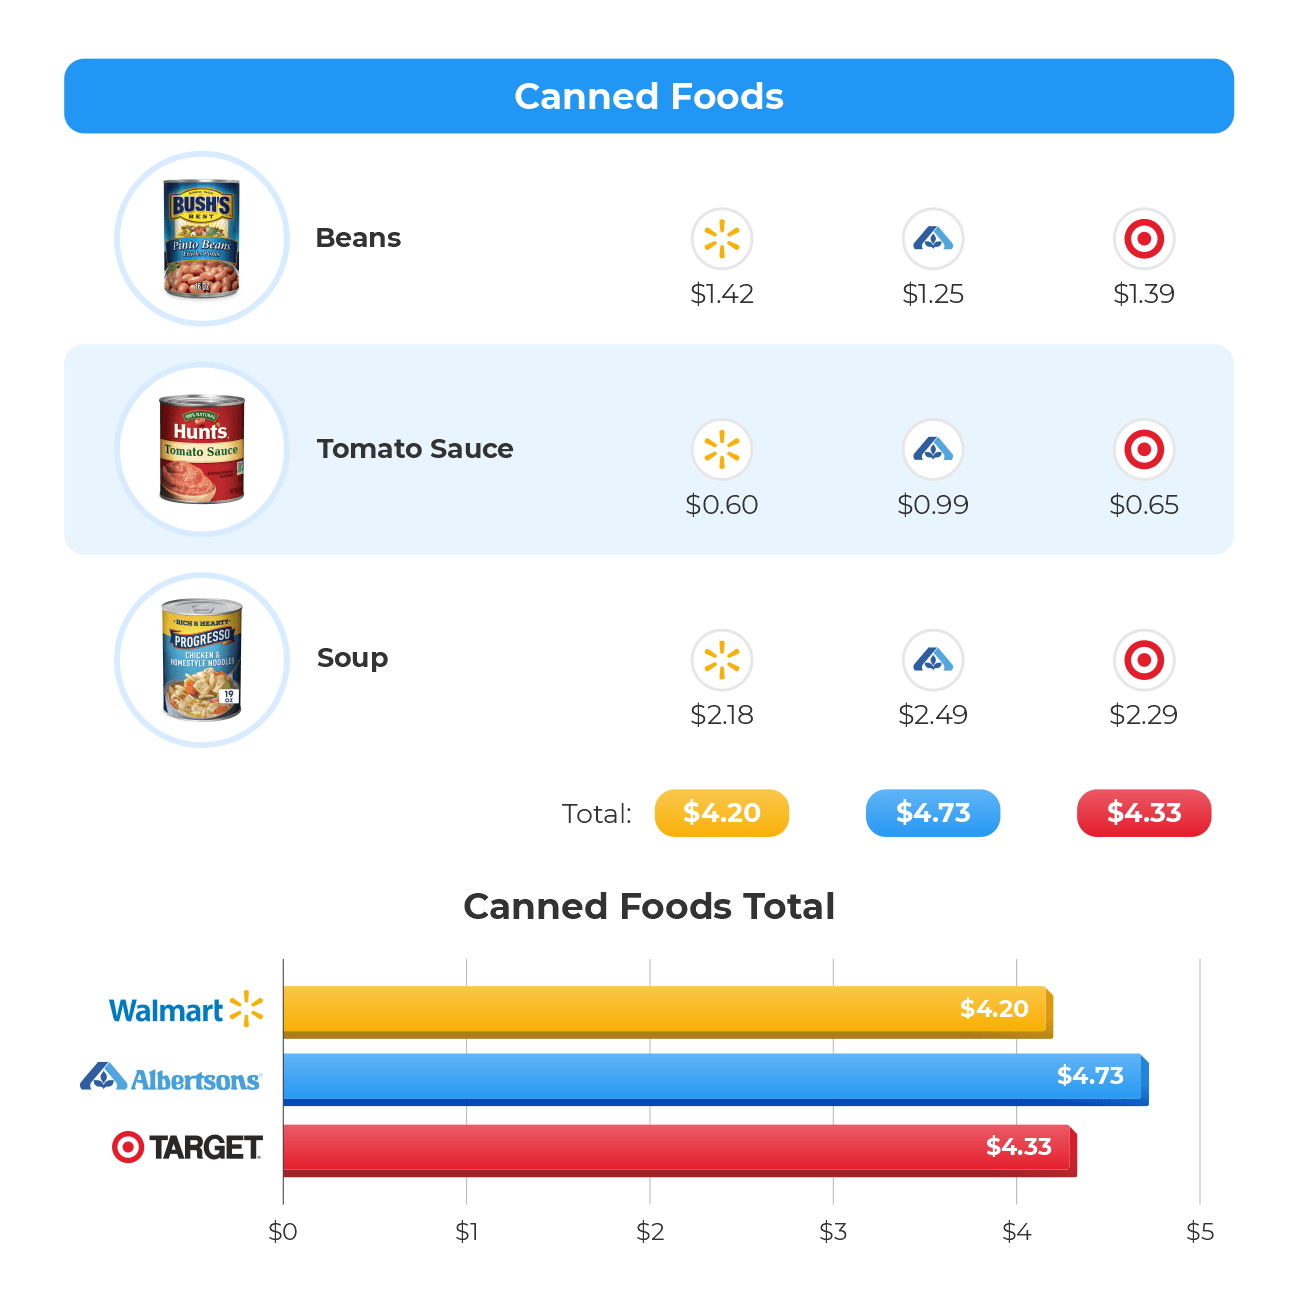Click the Canned Foods header banner

click(x=649, y=96)
